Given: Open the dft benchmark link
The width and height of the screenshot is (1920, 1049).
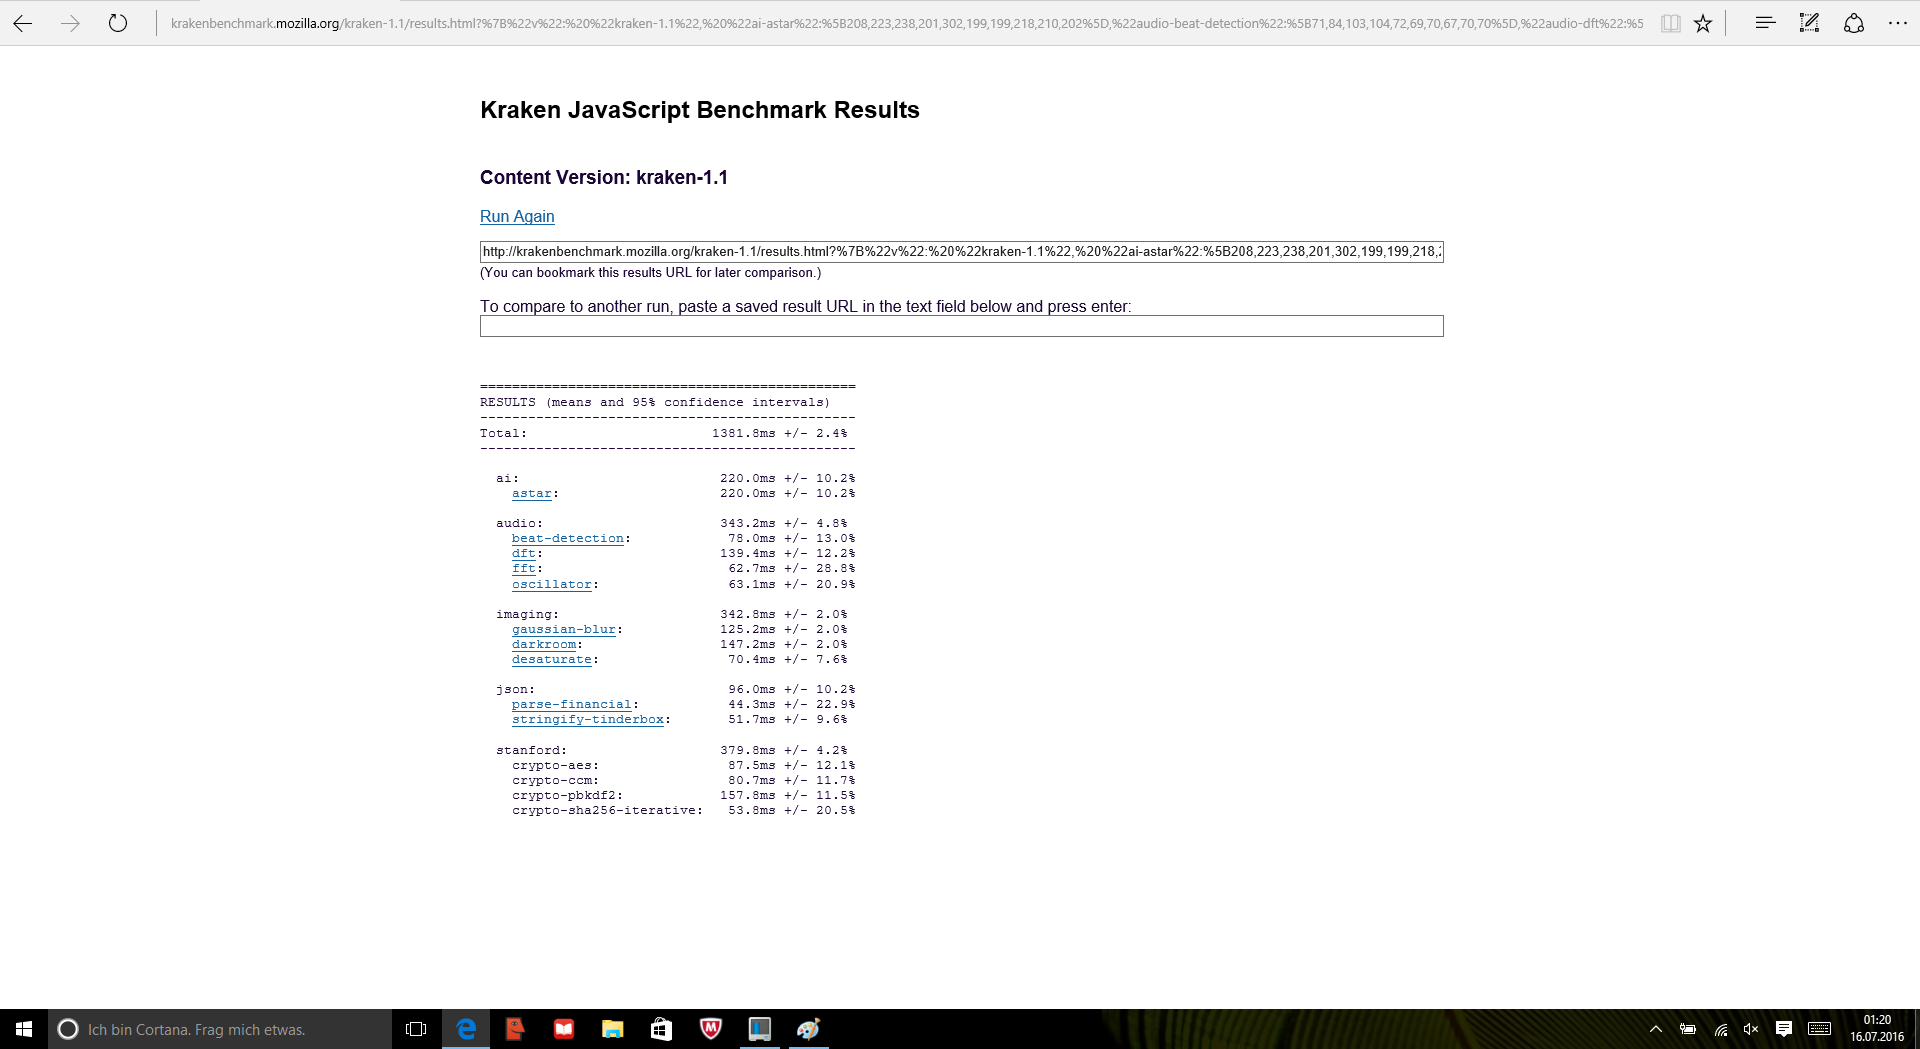Looking at the screenshot, I should pyautogui.click(x=524, y=554).
